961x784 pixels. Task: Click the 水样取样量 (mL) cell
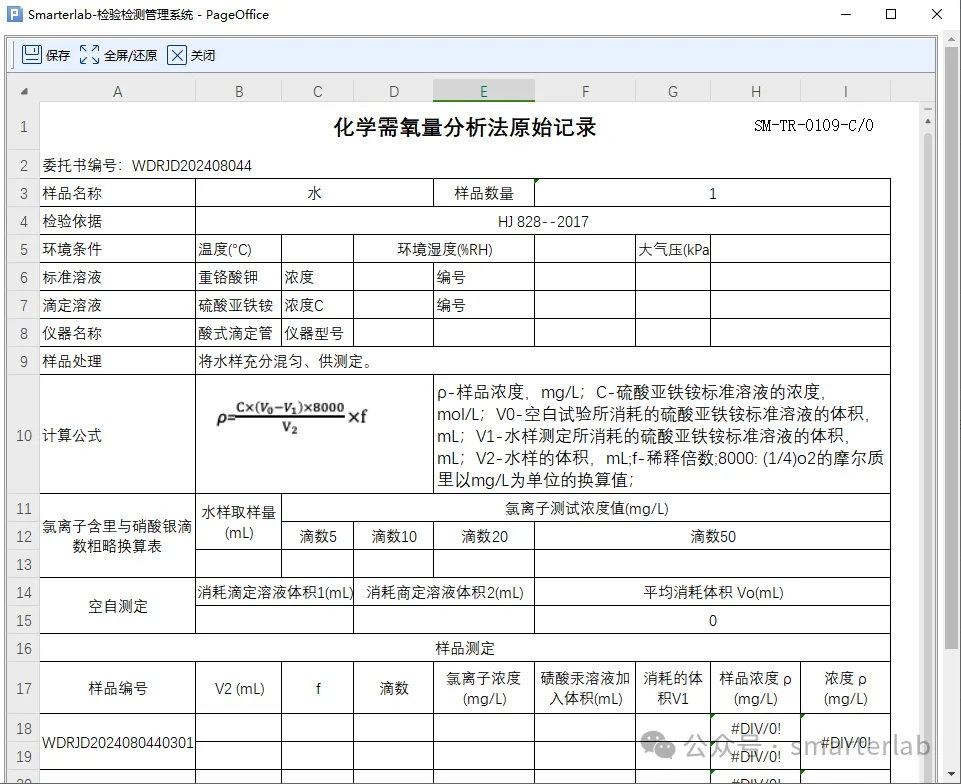[x=238, y=522]
